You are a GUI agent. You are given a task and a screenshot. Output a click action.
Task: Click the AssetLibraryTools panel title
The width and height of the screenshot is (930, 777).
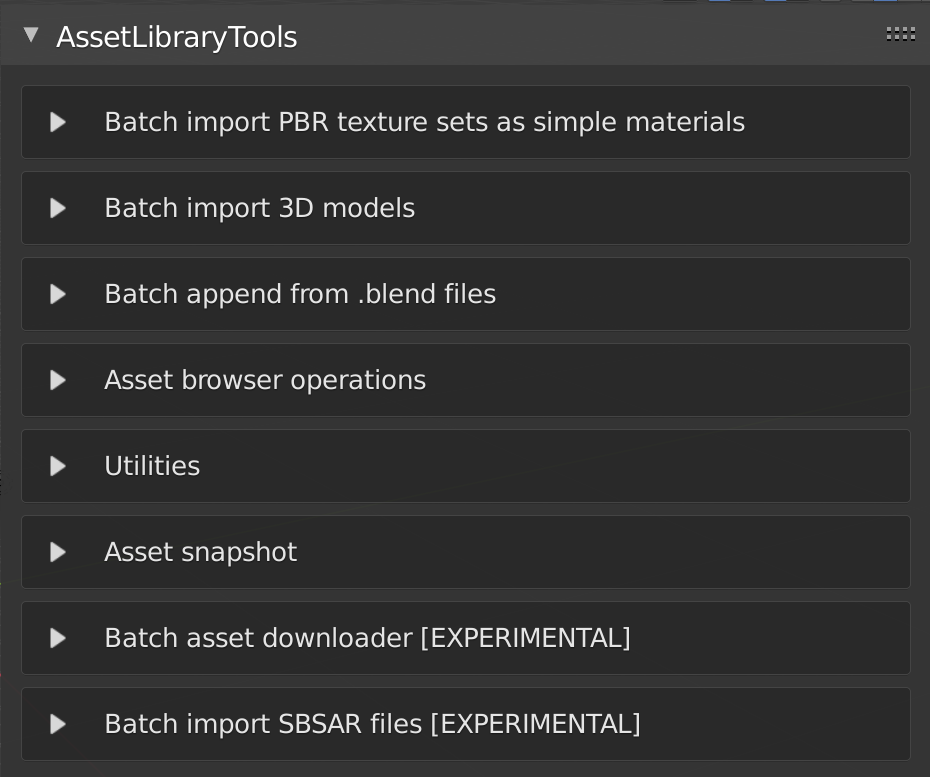click(176, 37)
